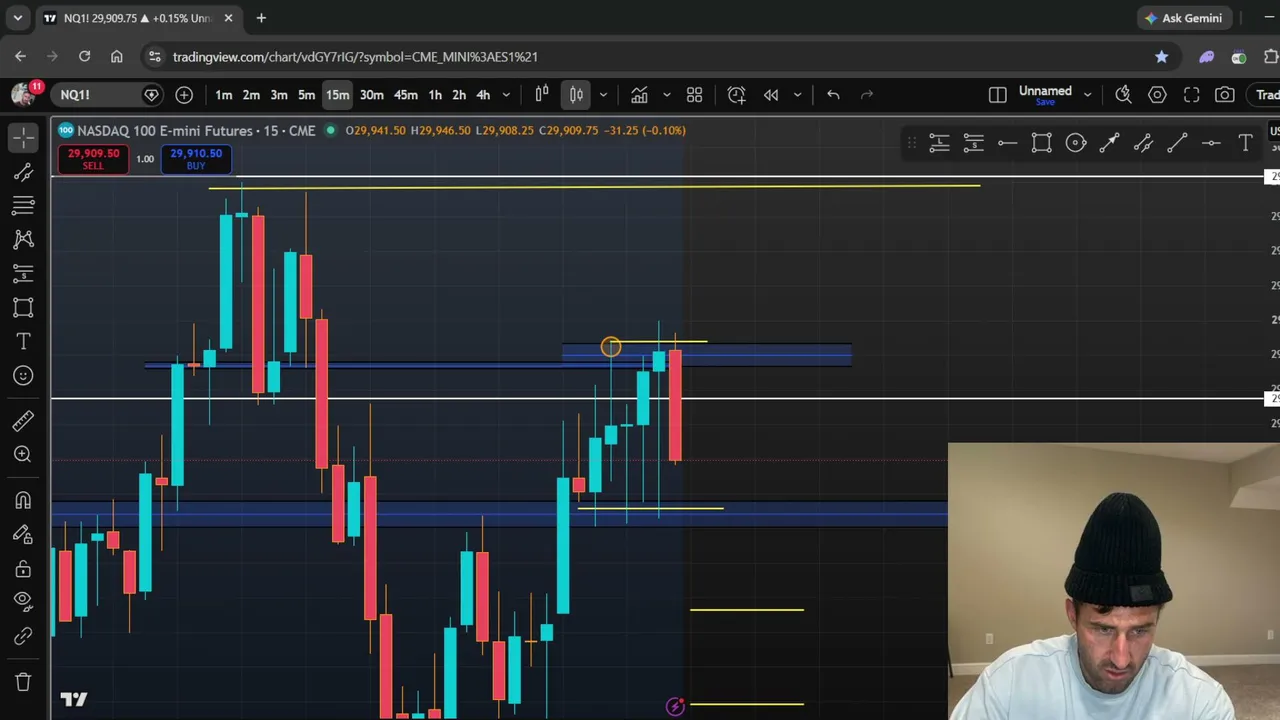Click the blue BUY 29,910.50 button
This screenshot has width=1280, height=720.
point(196,158)
